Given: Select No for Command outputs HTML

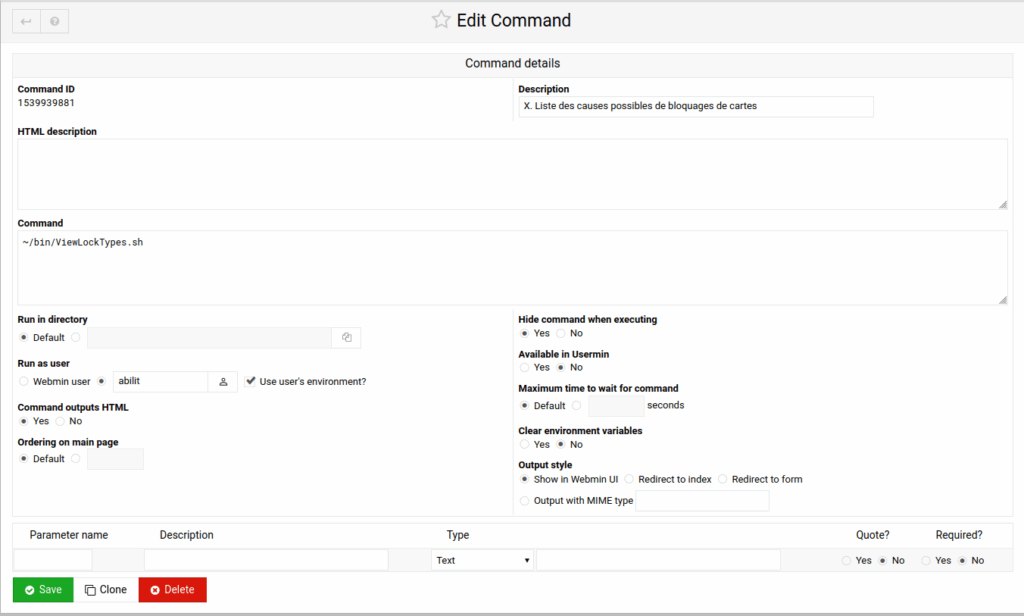Looking at the screenshot, I should coord(60,421).
